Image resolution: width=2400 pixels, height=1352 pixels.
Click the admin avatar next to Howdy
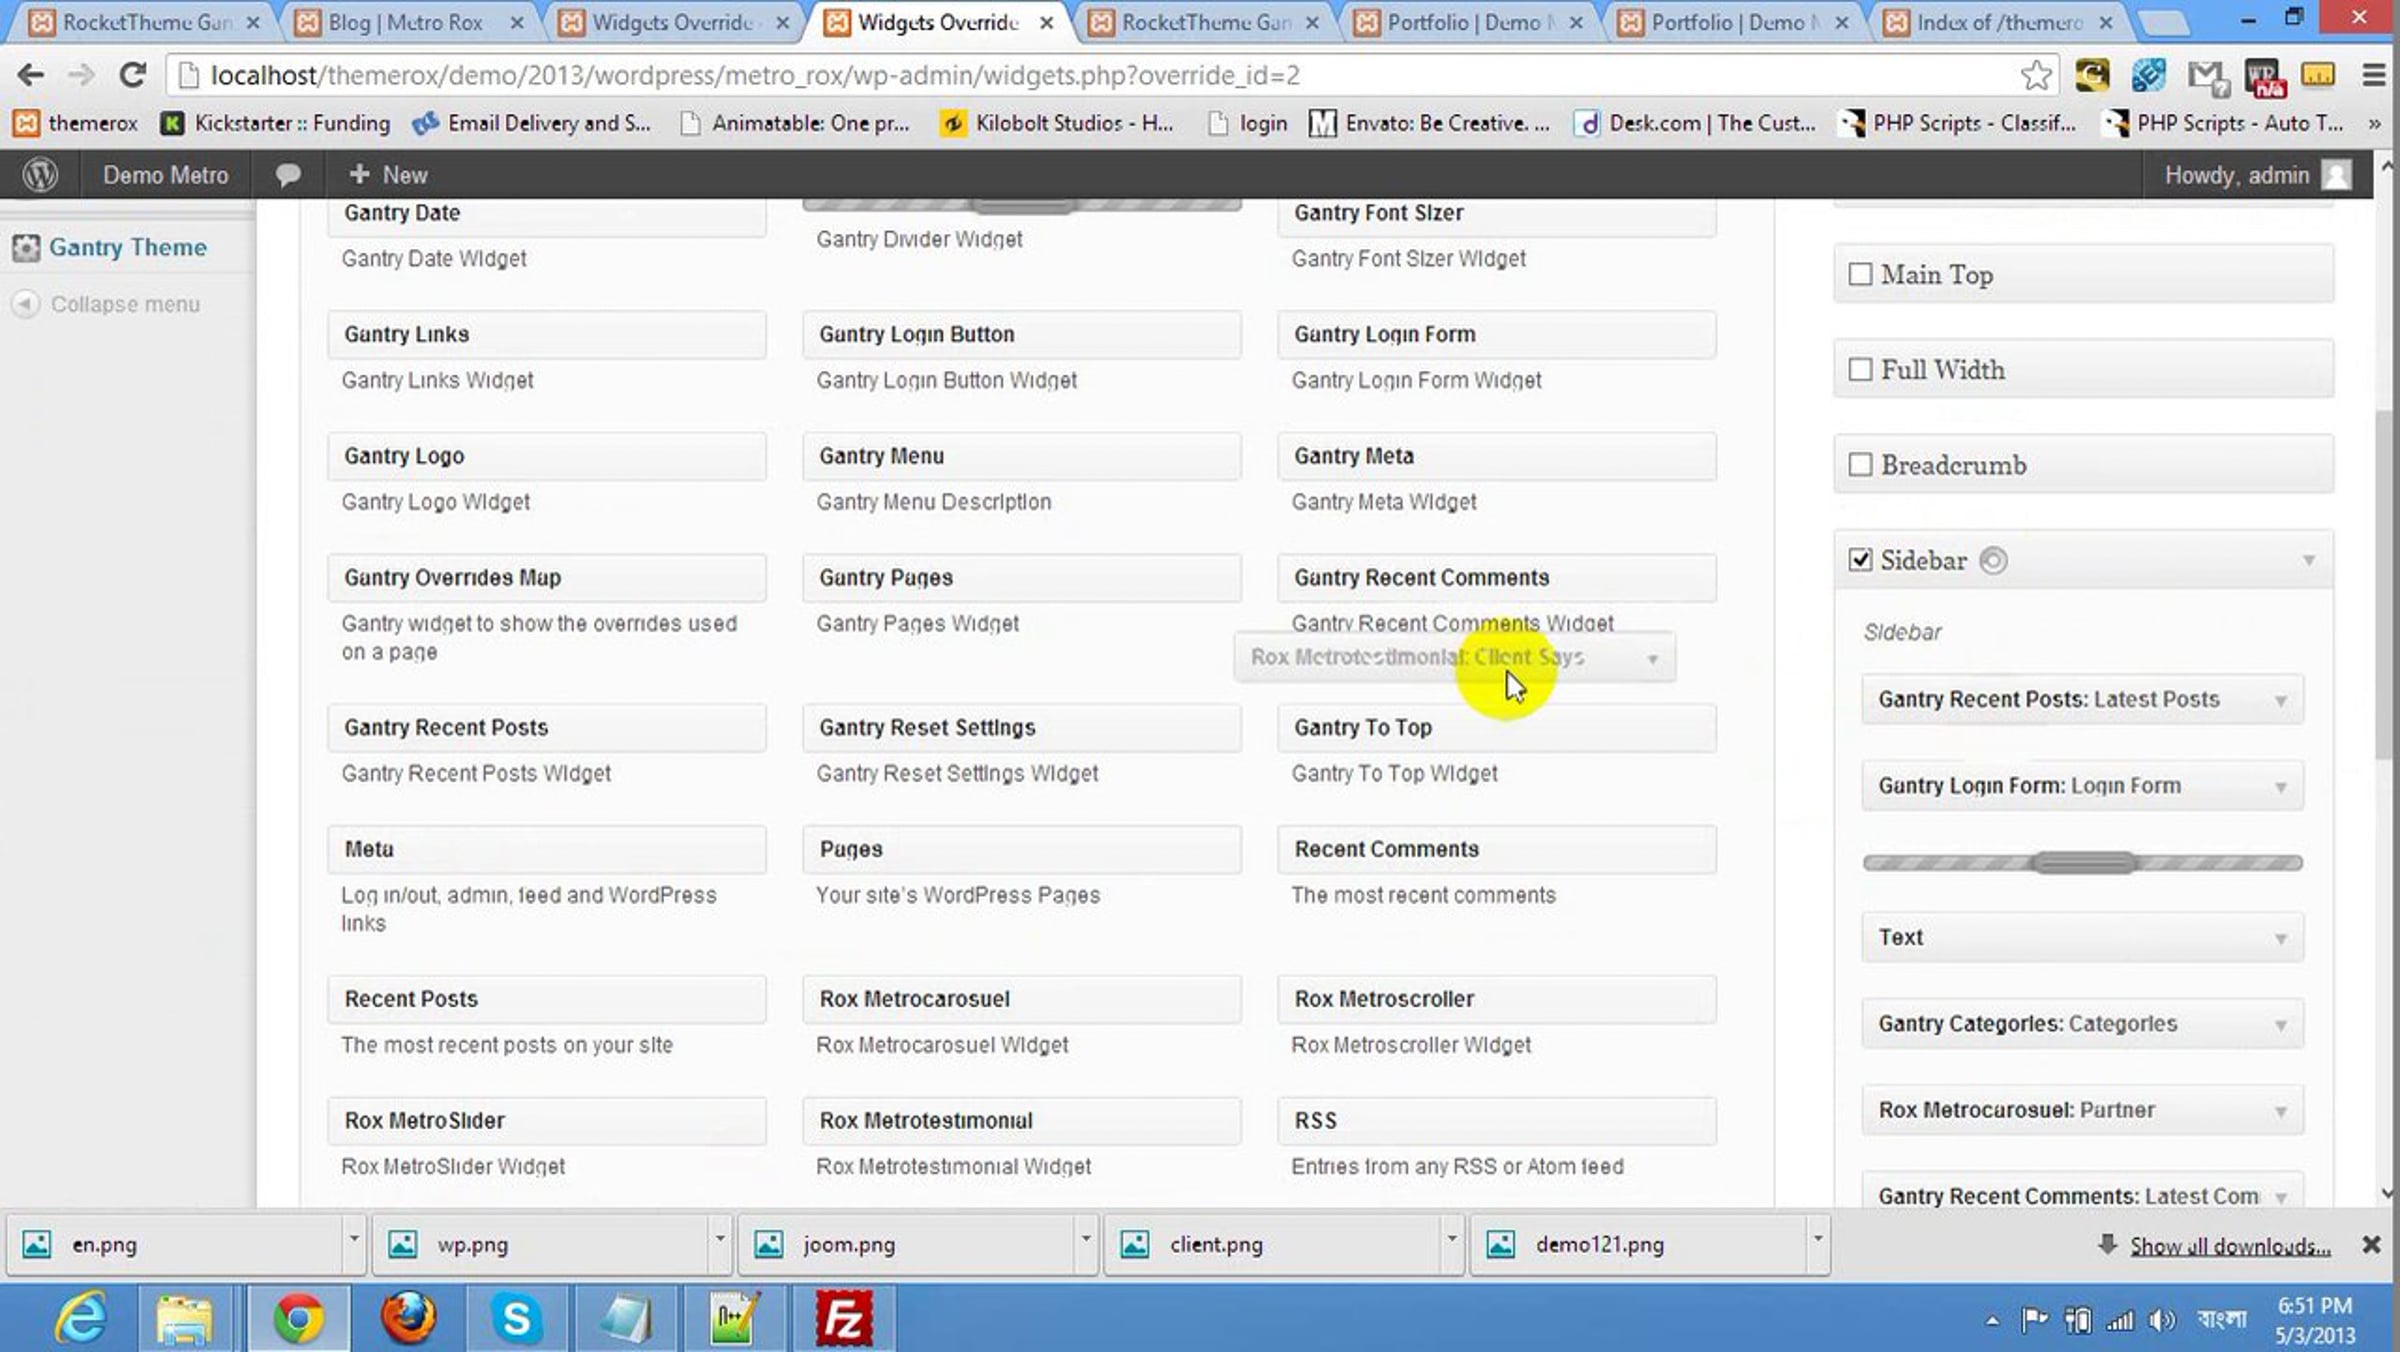point(2337,175)
